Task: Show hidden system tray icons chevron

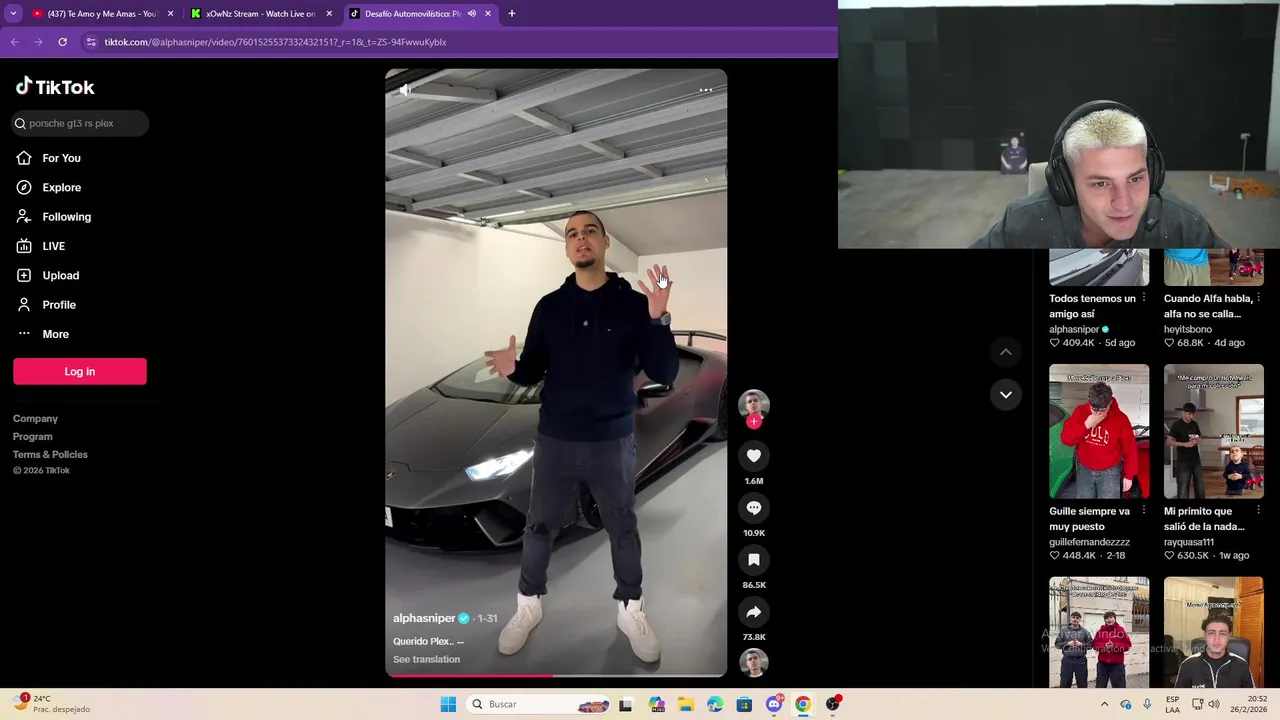Action: pos(1104,704)
